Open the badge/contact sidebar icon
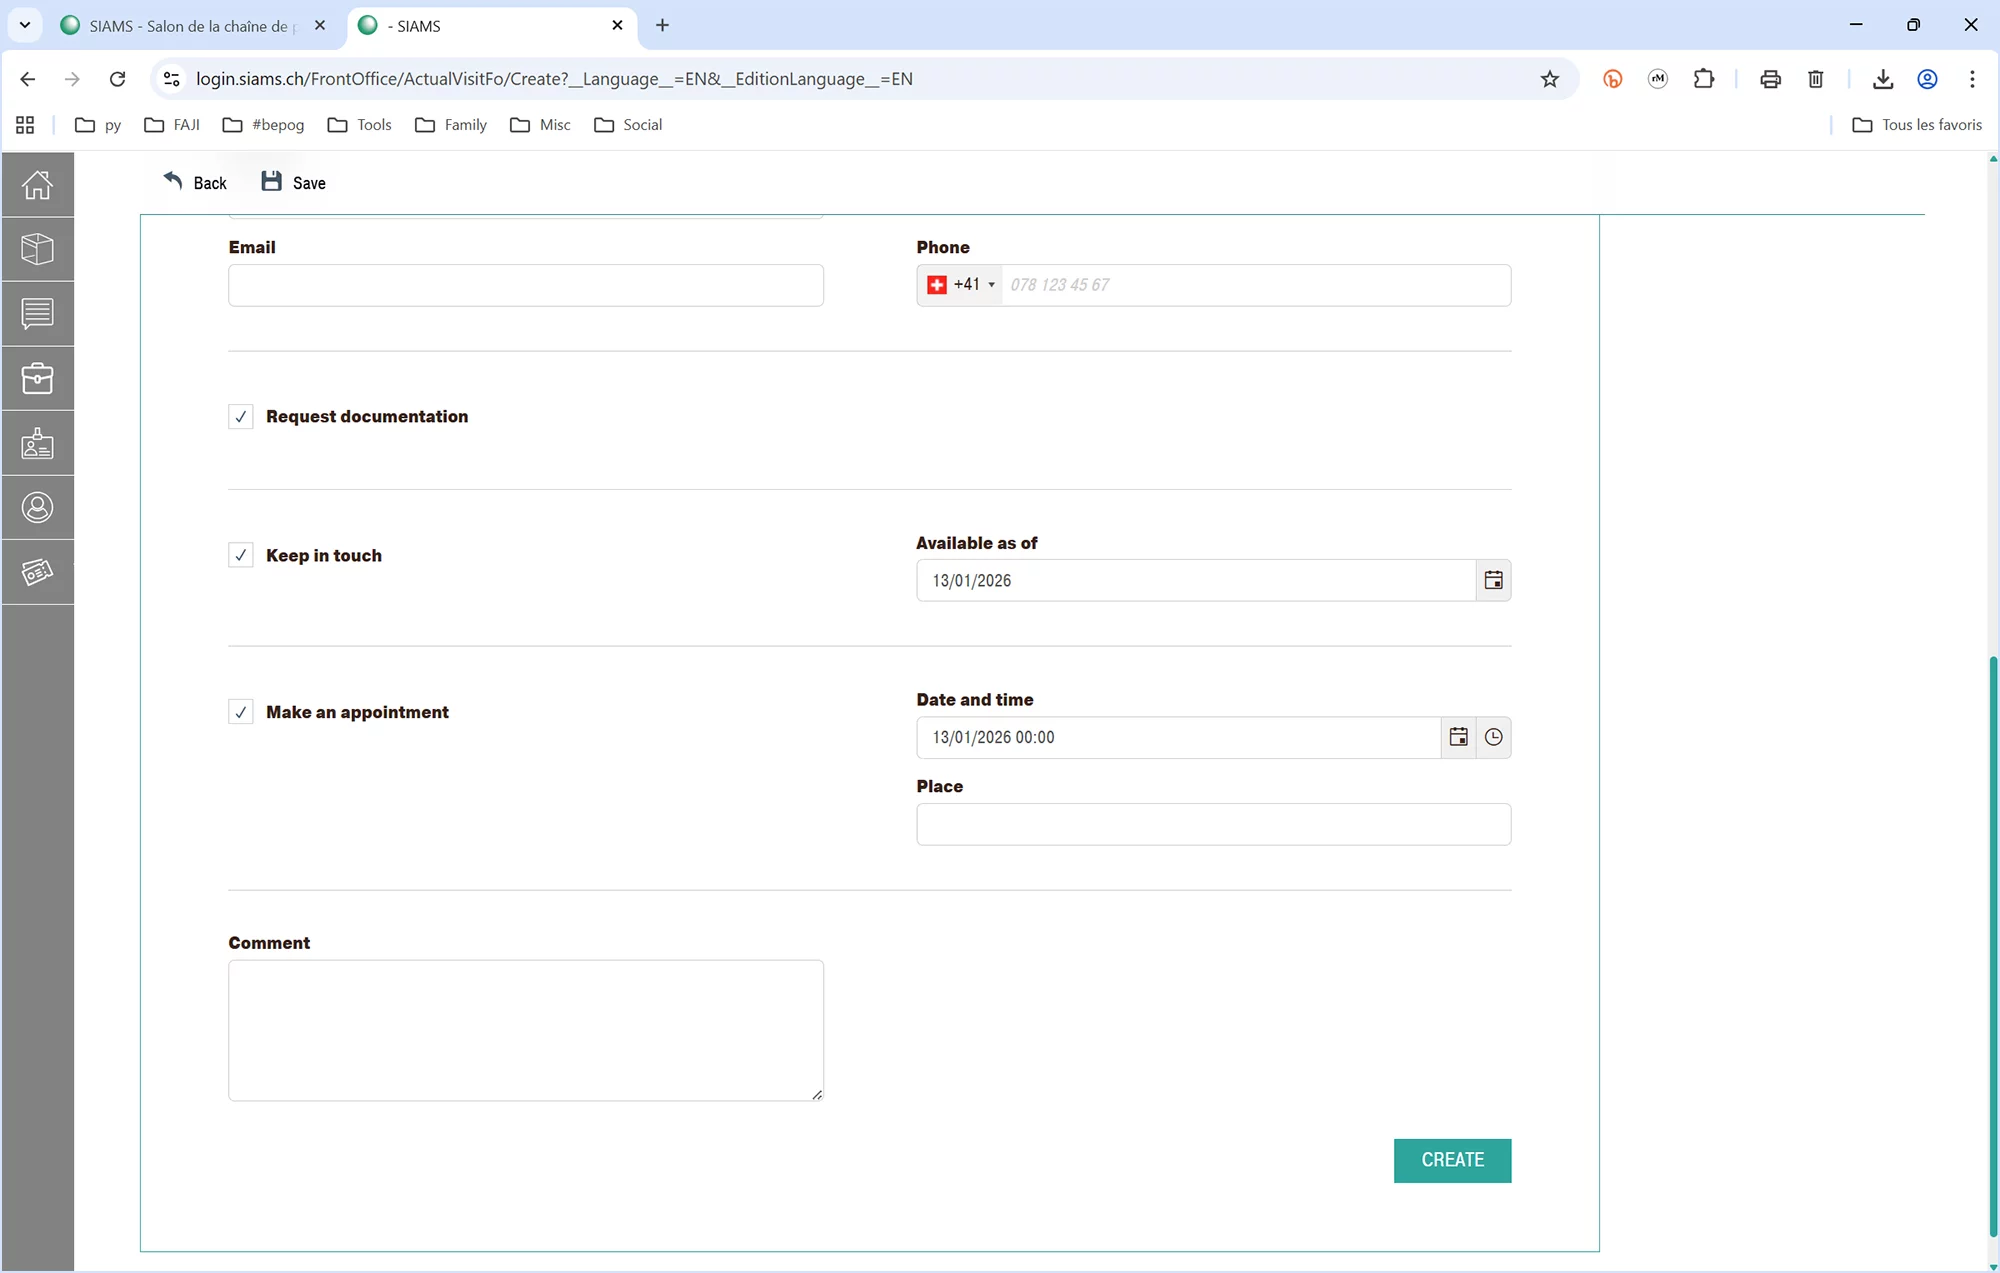2000x1273 pixels. click(x=37, y=443)
